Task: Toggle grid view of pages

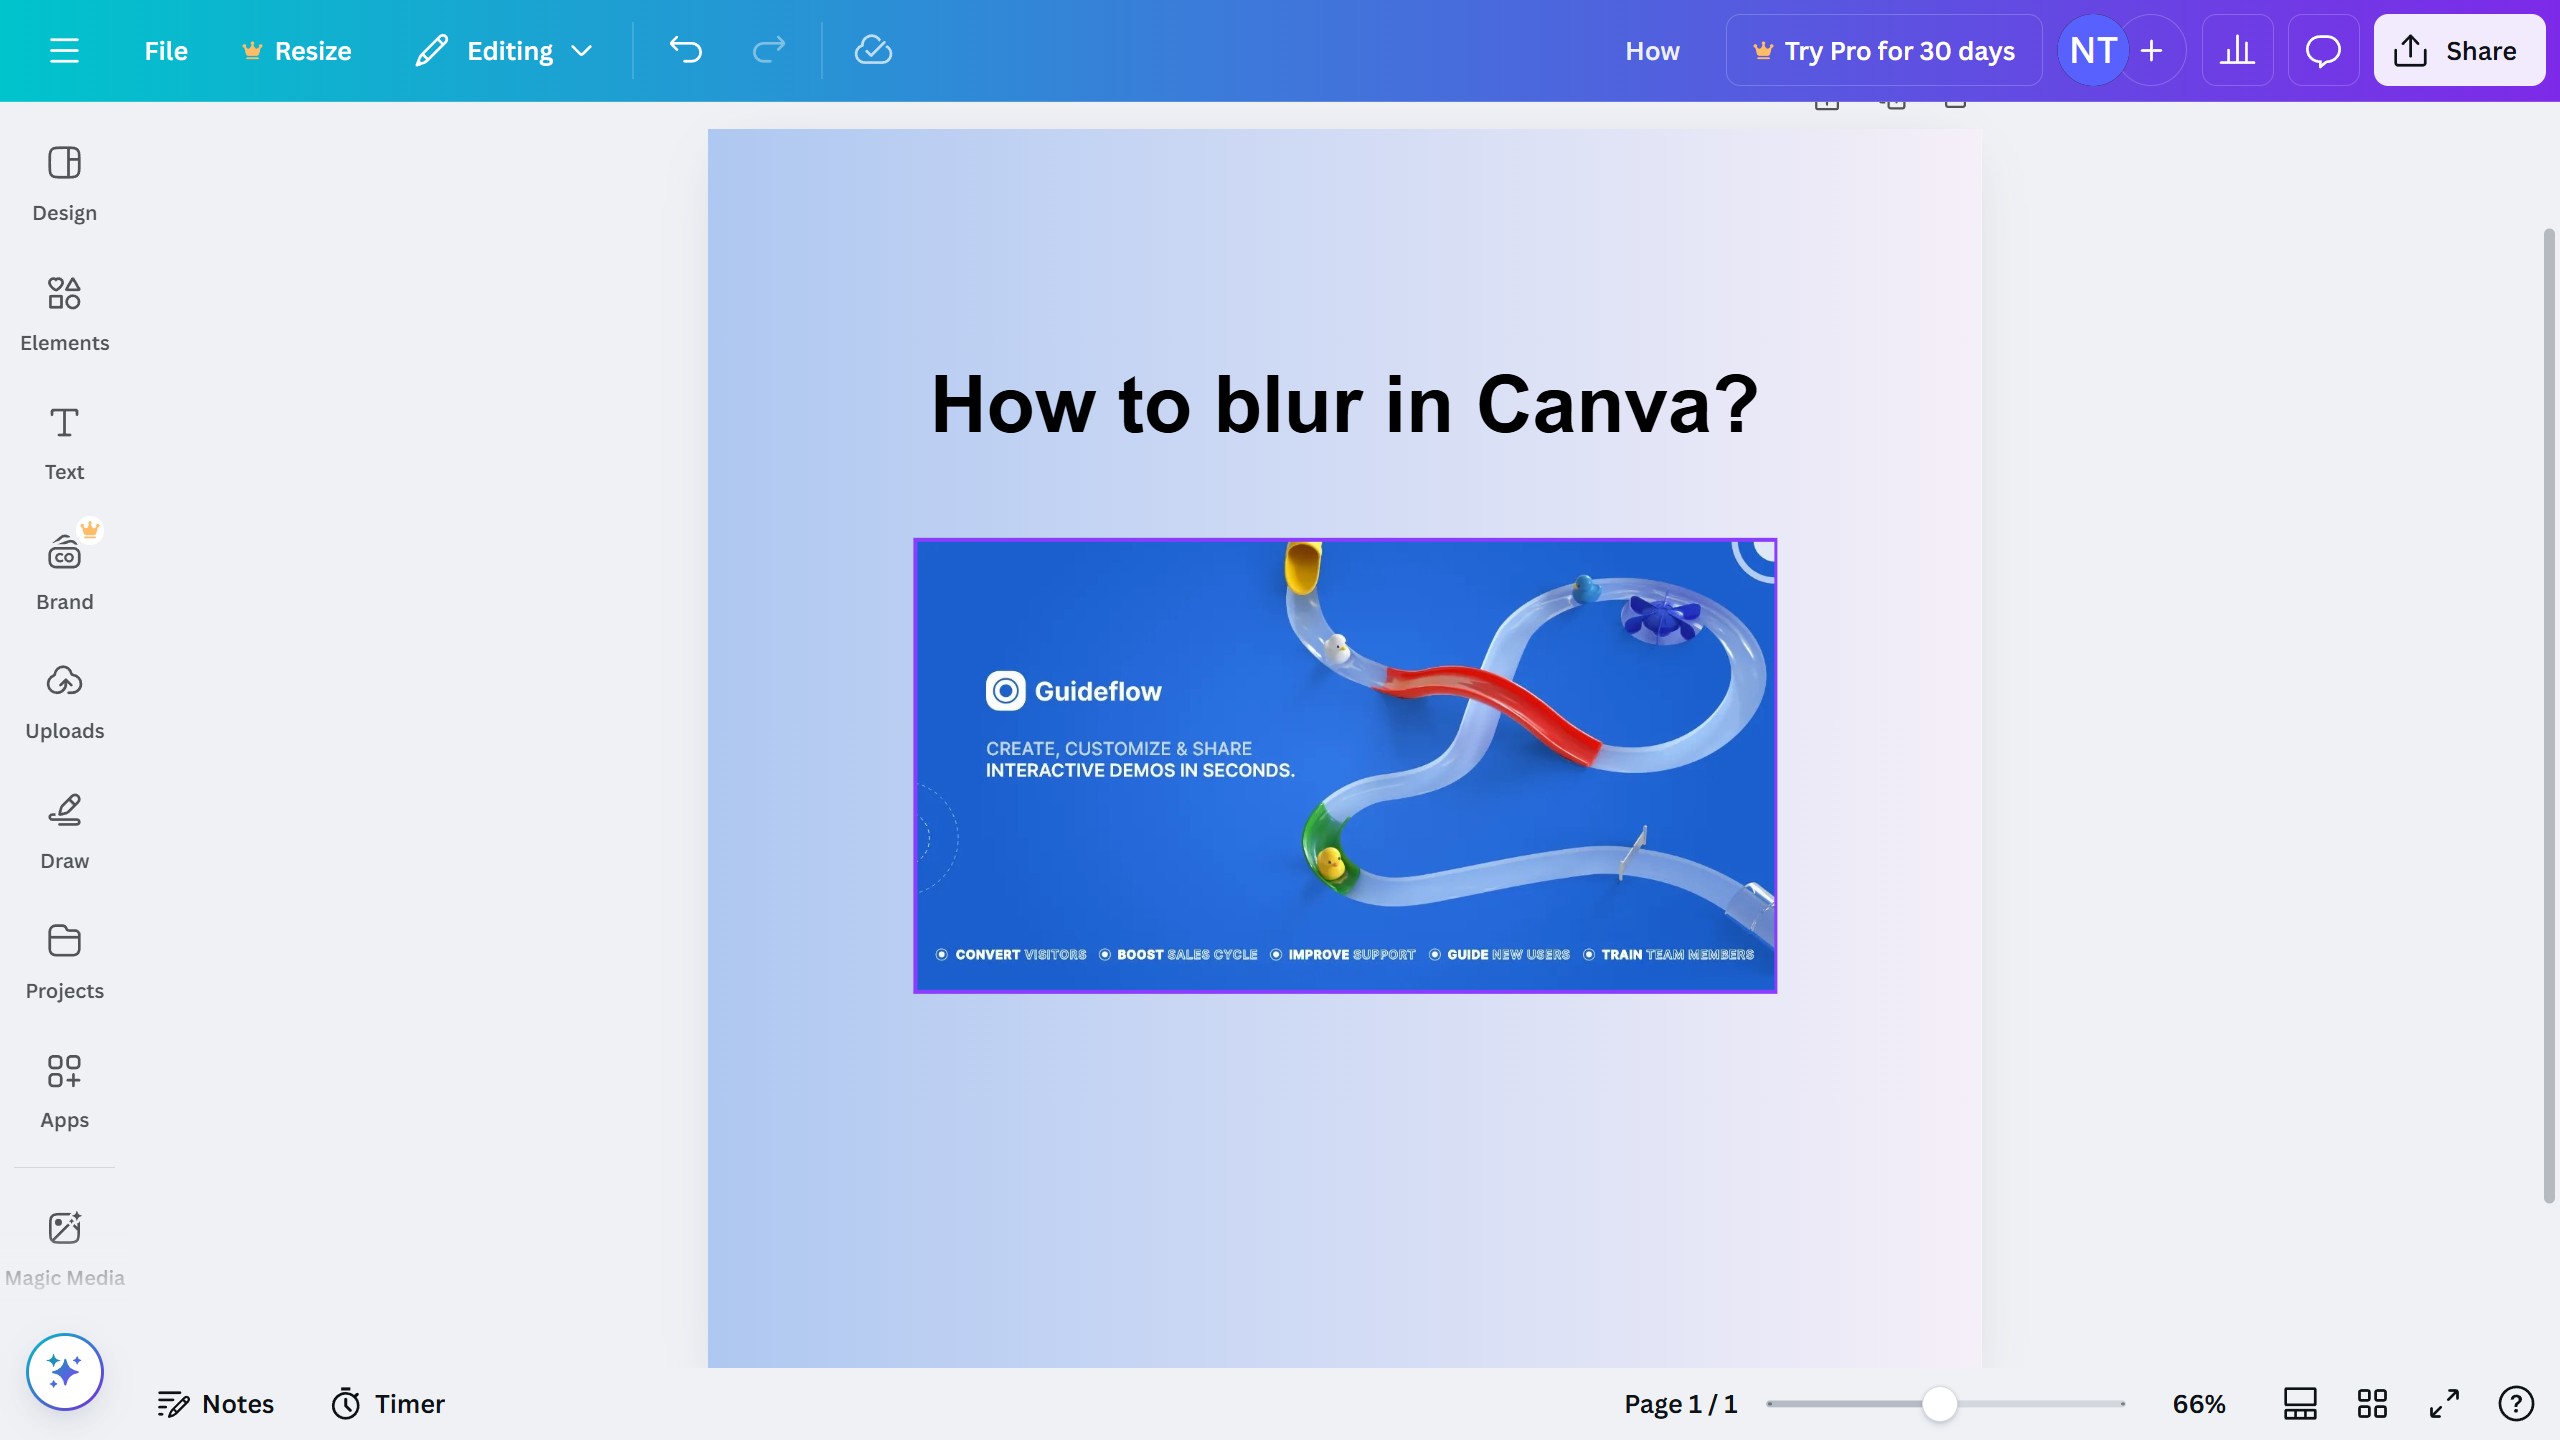Action: [x=2372, y=1403]
